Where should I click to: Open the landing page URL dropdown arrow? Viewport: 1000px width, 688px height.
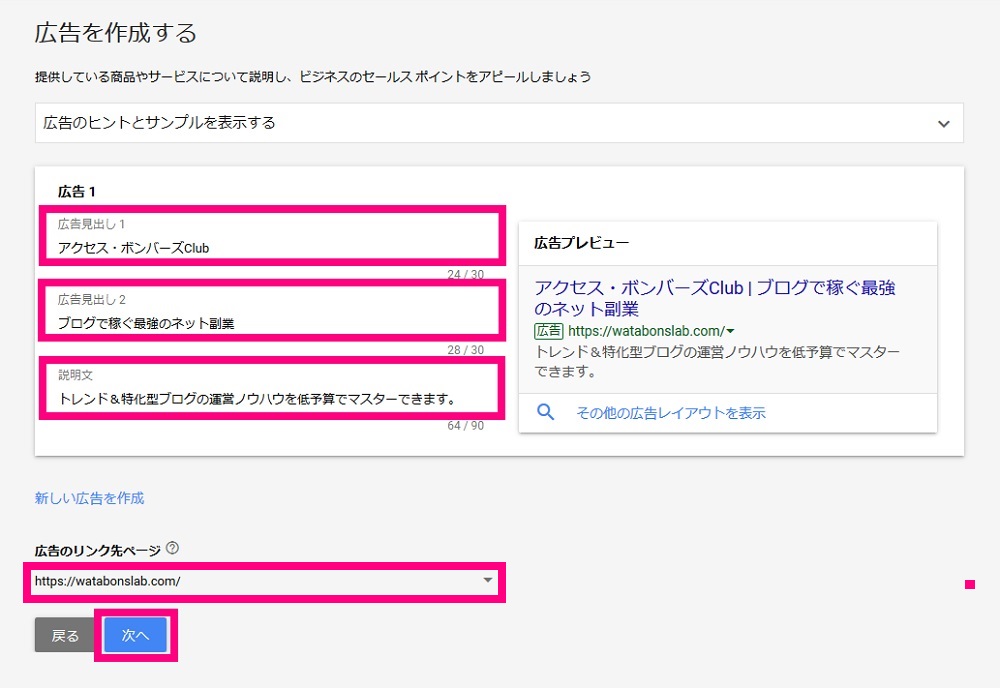[487, 580]
